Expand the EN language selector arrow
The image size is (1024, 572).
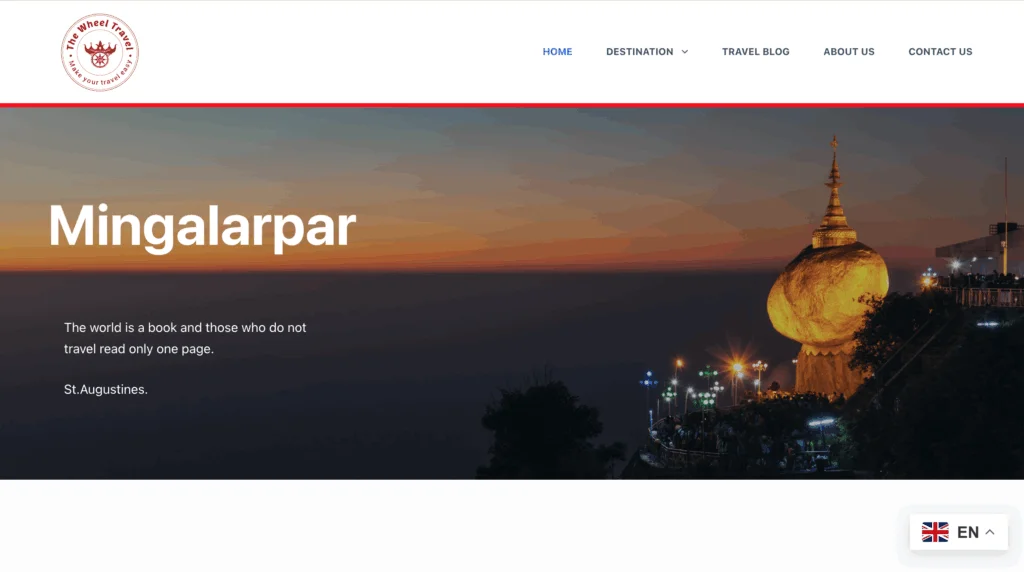point(990,532)
